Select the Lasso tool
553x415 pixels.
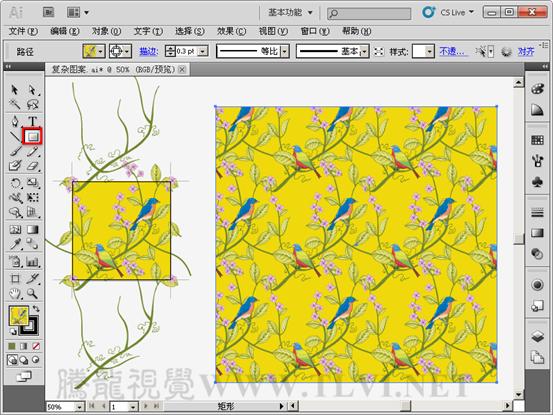coord(32,104)
